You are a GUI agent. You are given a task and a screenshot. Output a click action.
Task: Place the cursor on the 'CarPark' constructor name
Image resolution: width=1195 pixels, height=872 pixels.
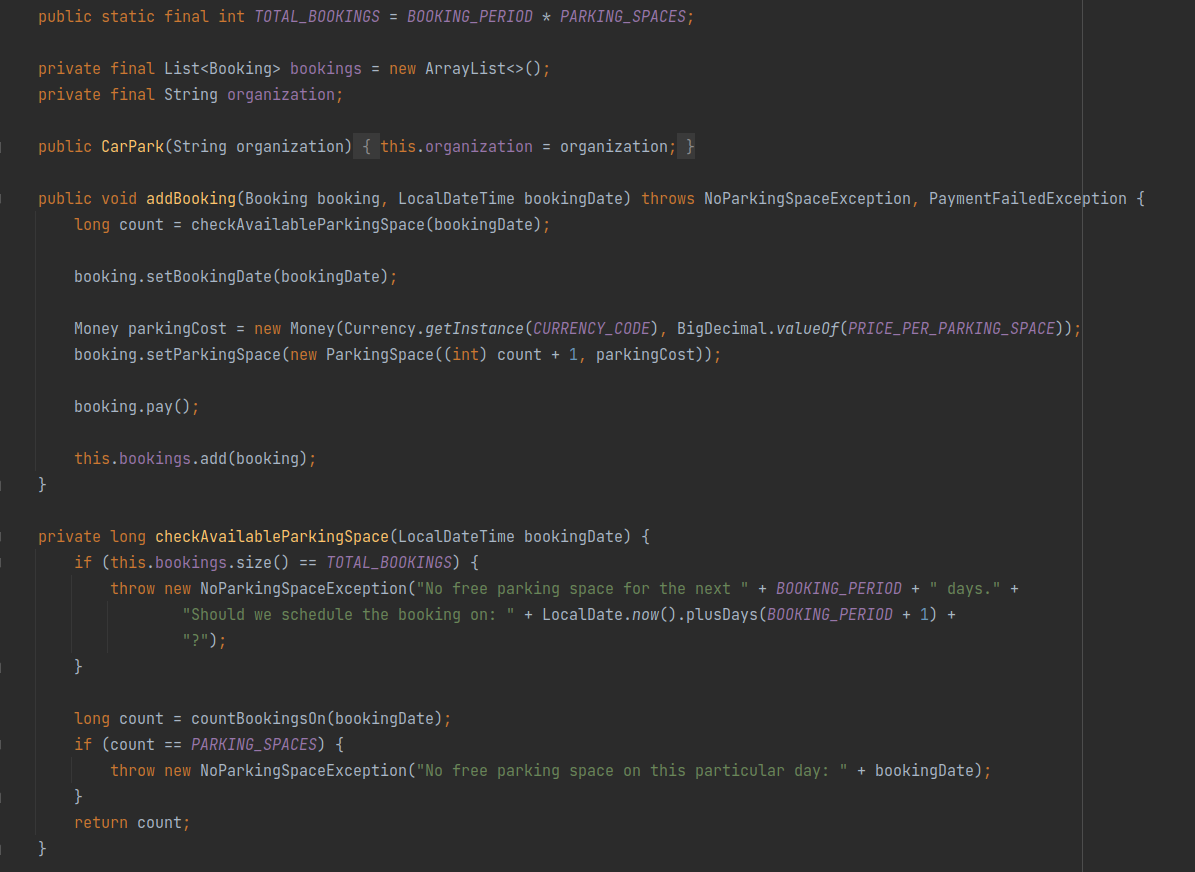(x=133, y=146)
